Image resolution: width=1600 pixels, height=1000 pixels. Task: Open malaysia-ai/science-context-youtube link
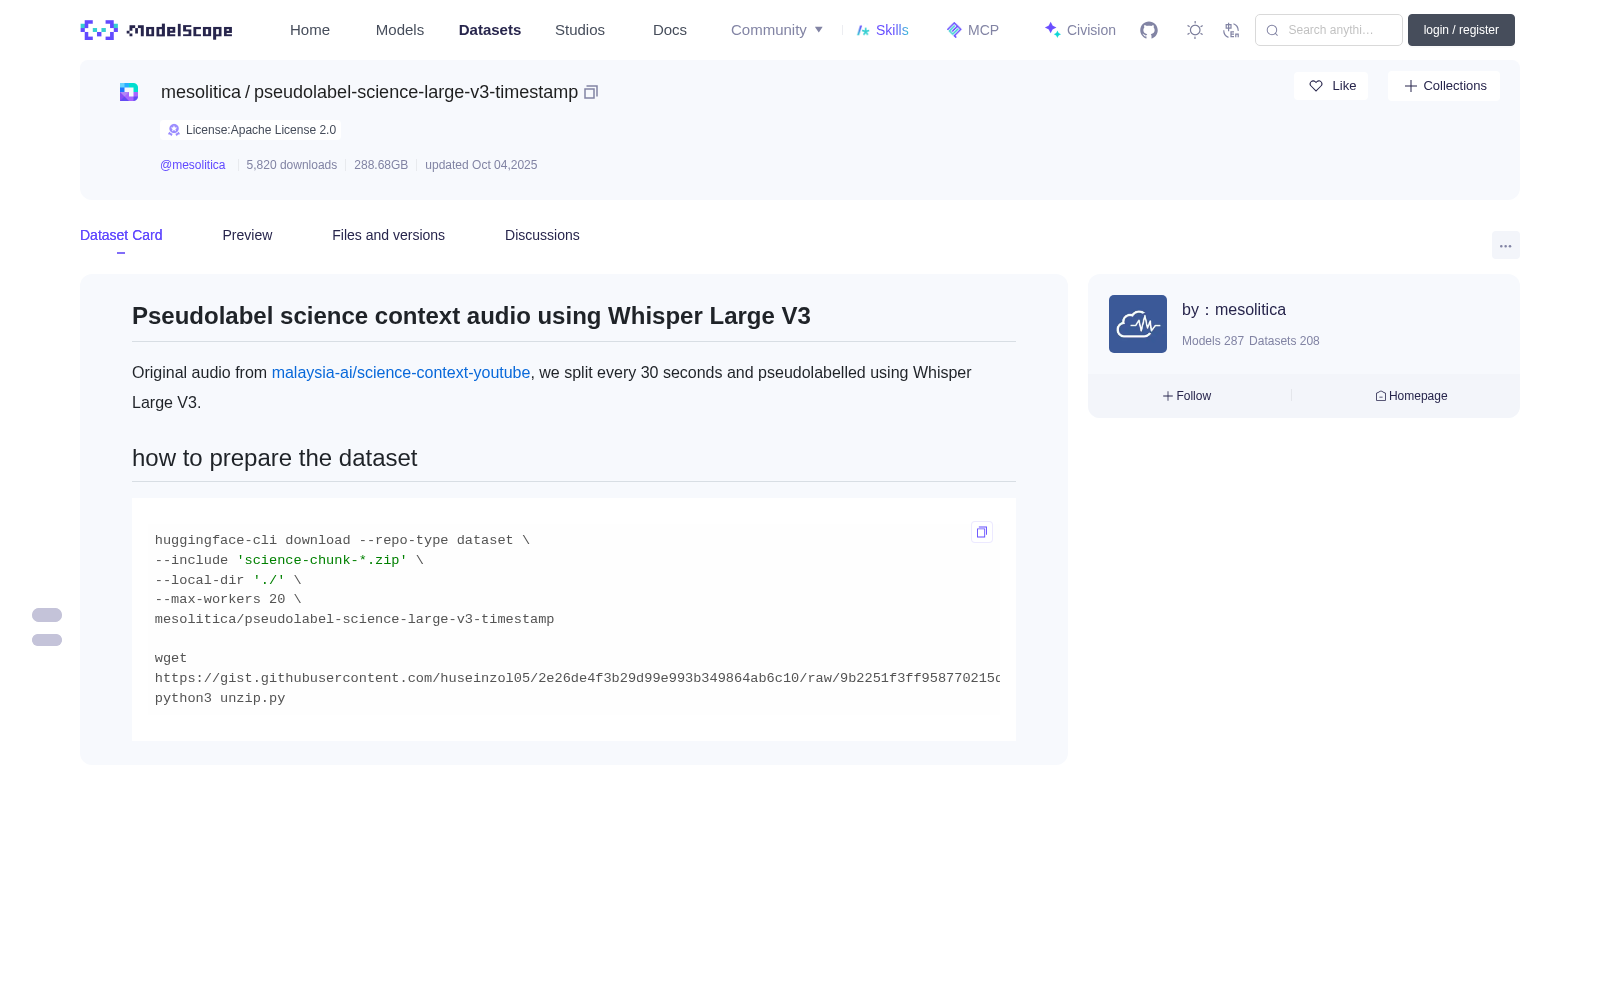click(x=401, y=372)
